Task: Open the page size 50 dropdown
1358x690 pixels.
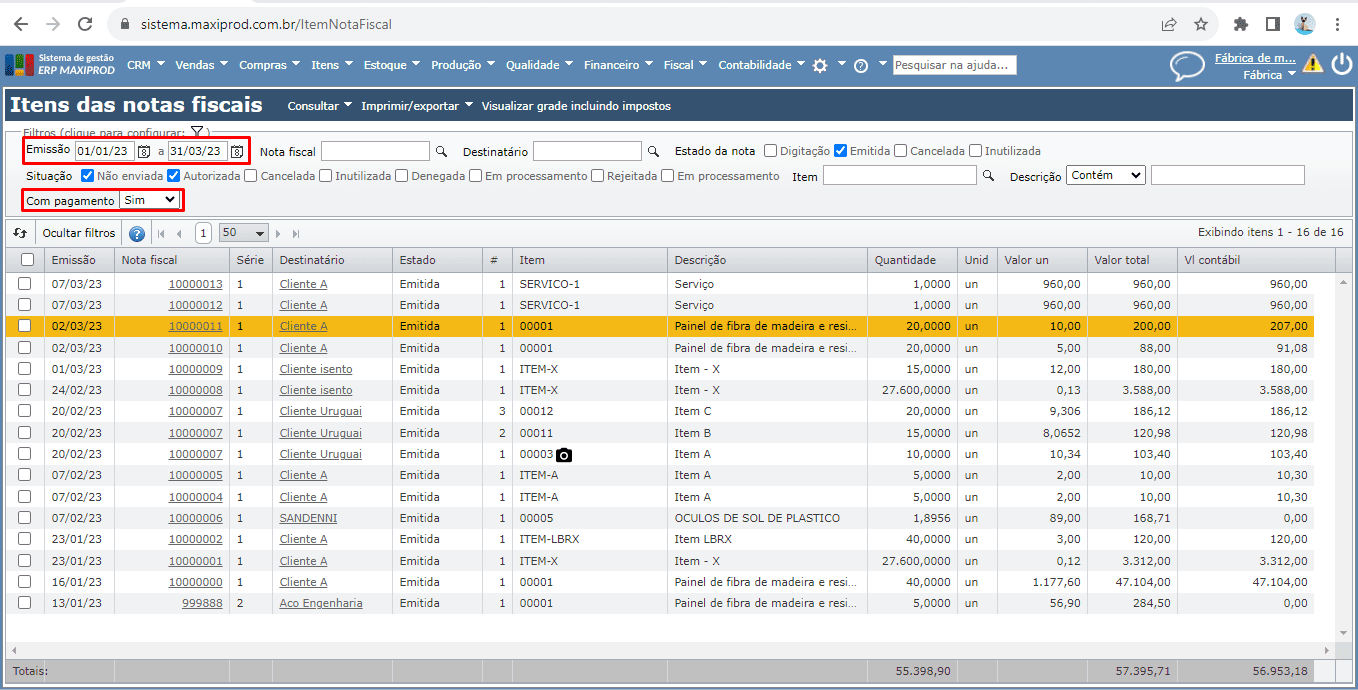Action: pos(244,233)
